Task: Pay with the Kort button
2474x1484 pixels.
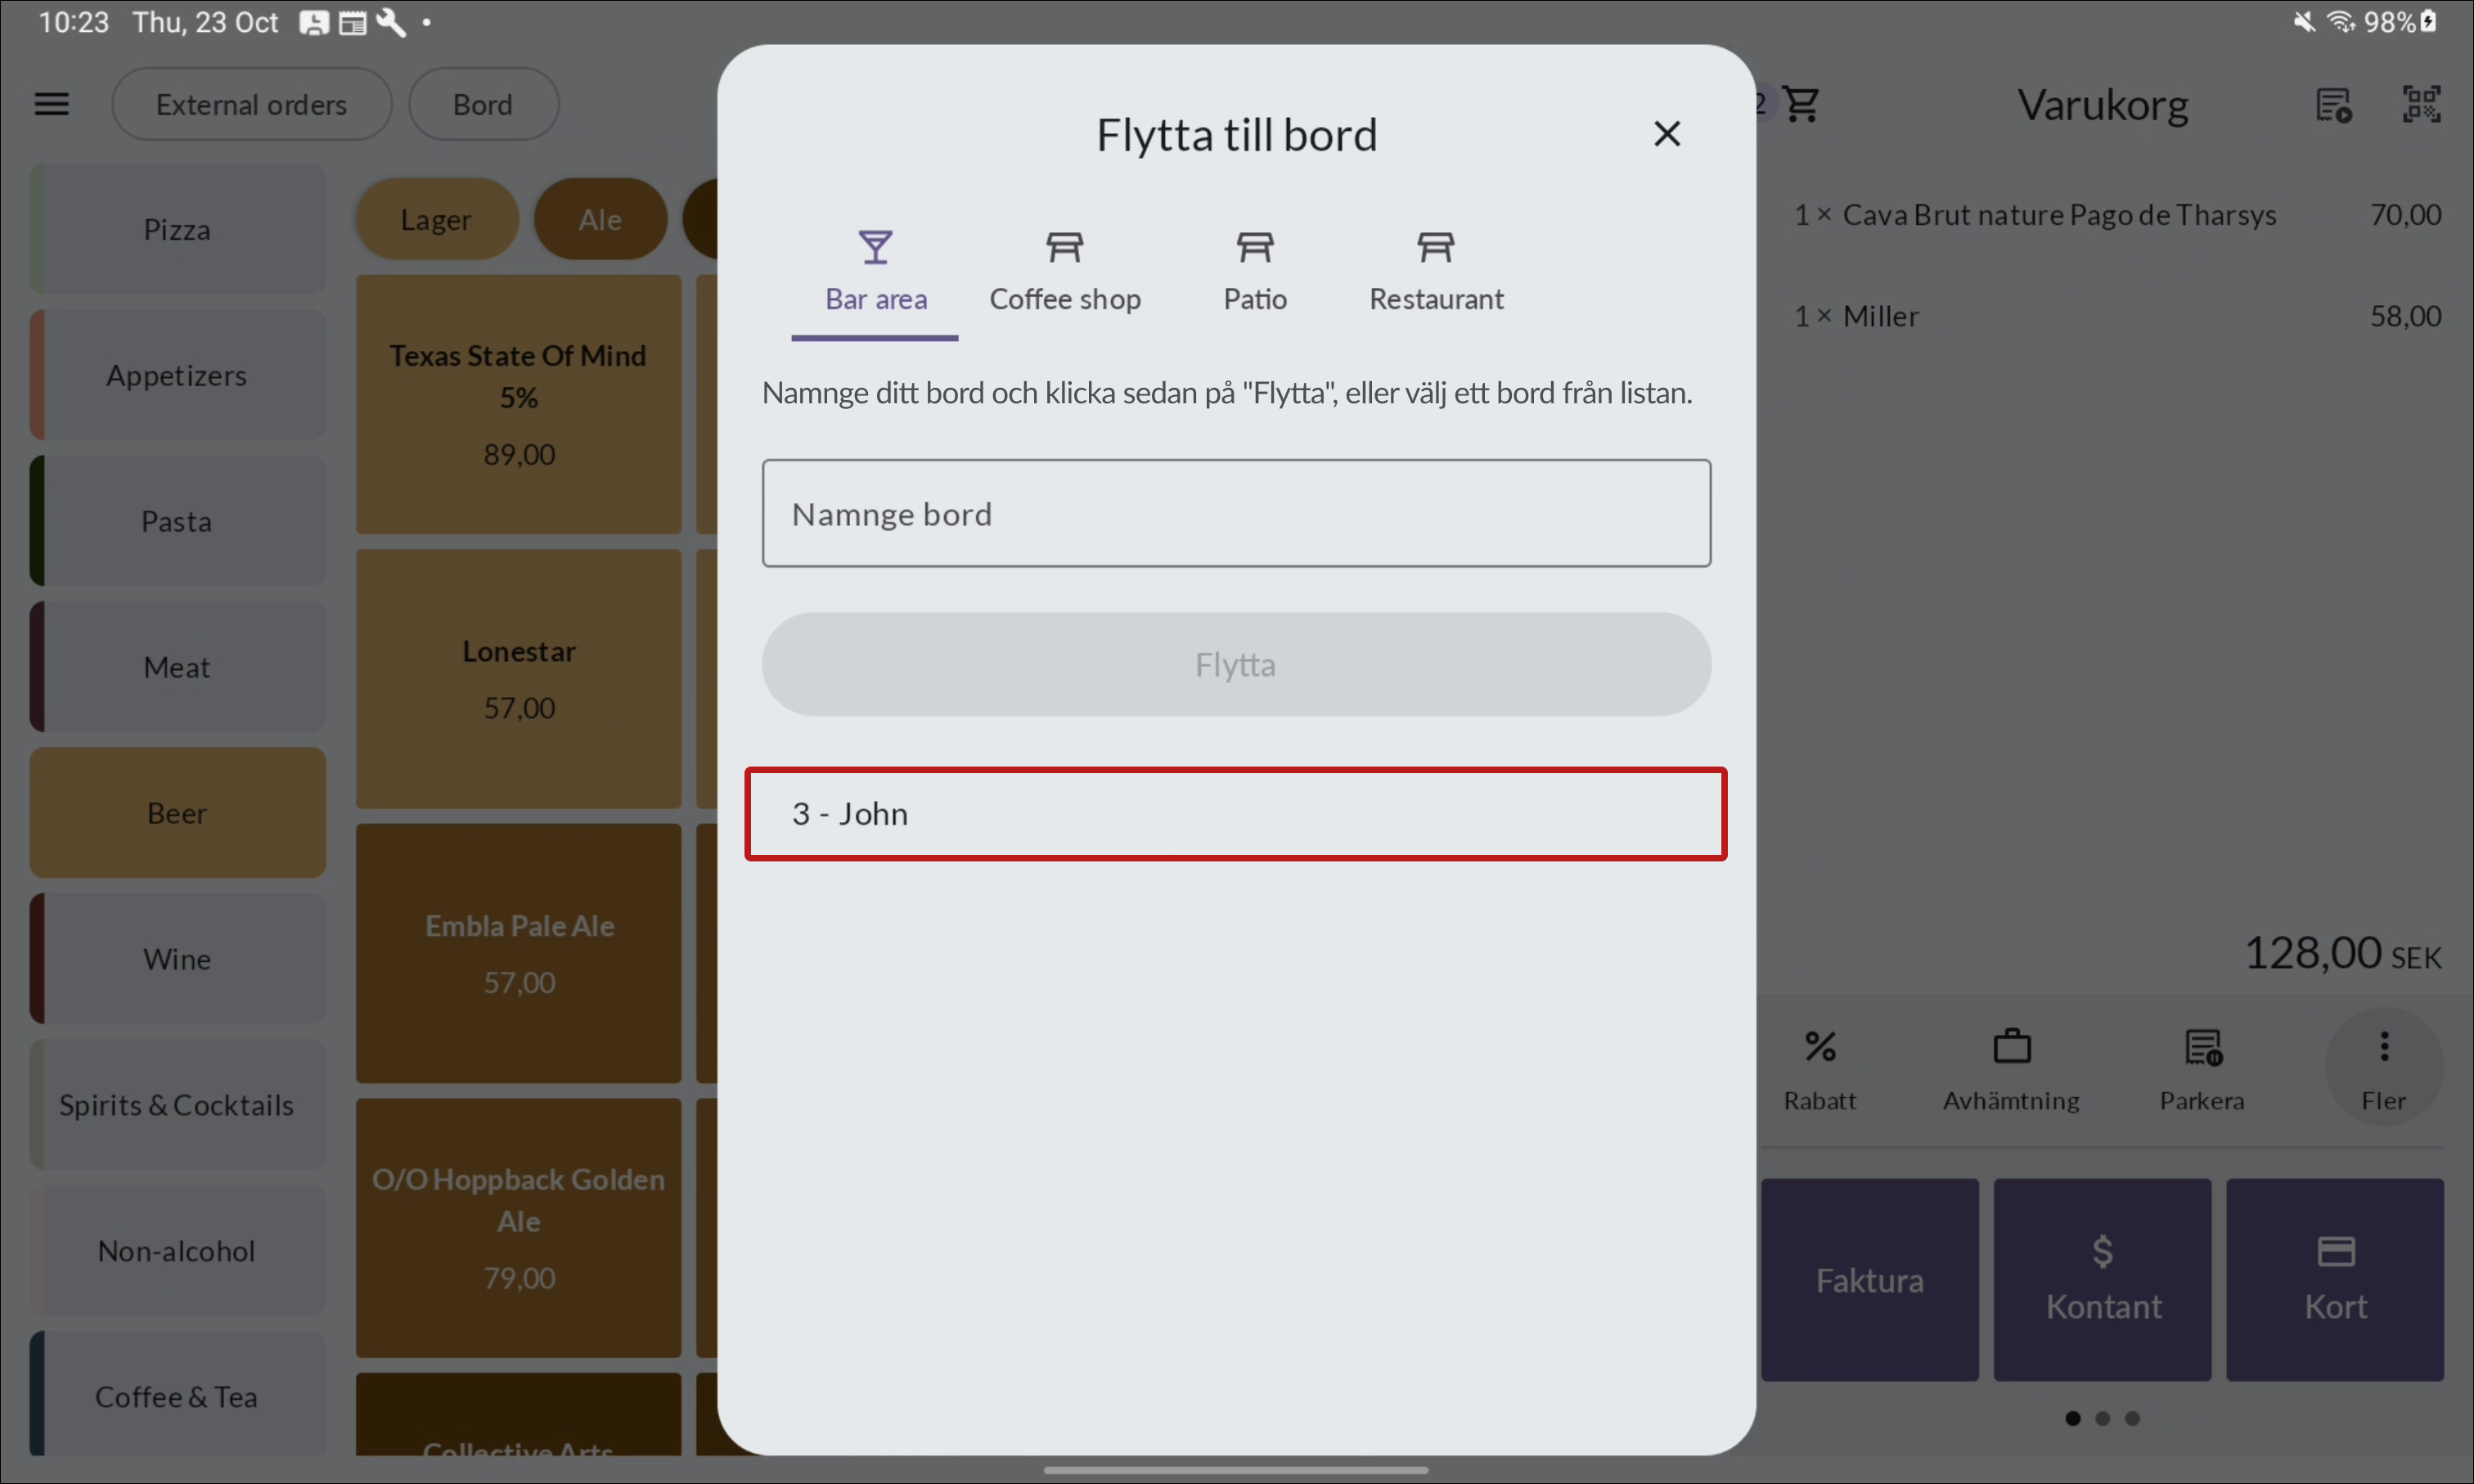Action: pos(2334,1279)
